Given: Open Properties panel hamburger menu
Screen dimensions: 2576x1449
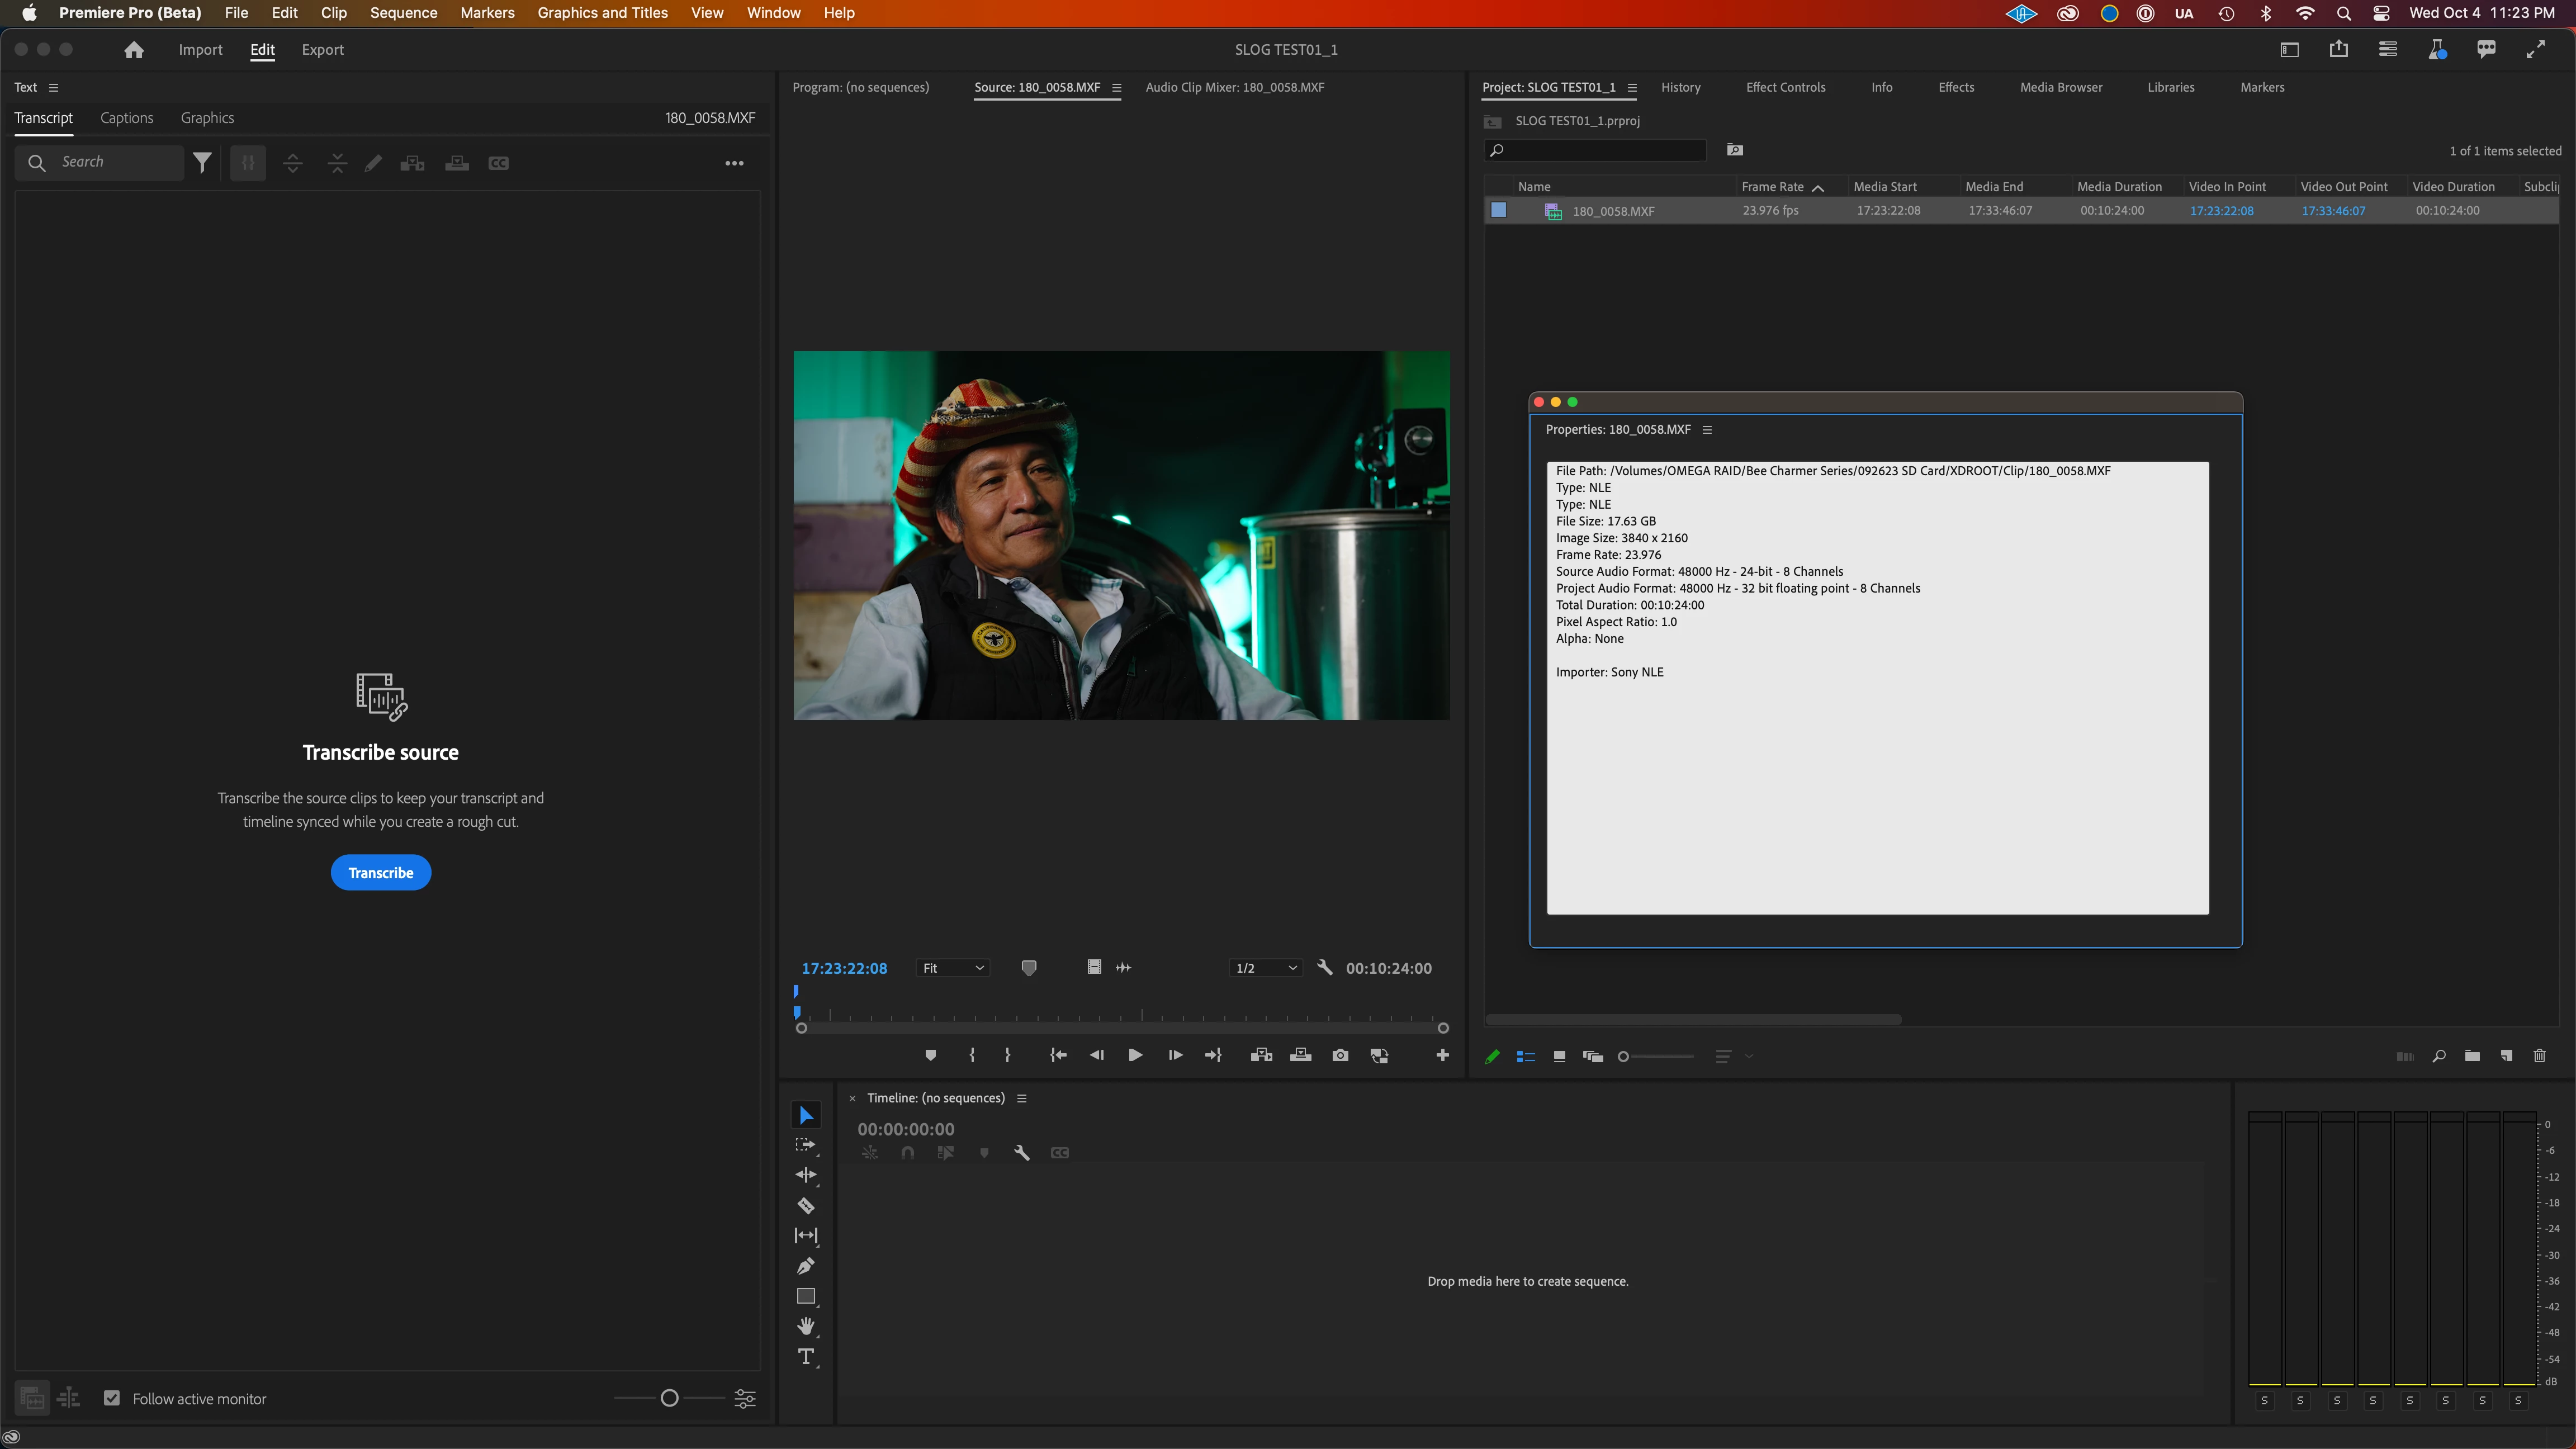Looking at the screenshot, I should (1707, 430).
